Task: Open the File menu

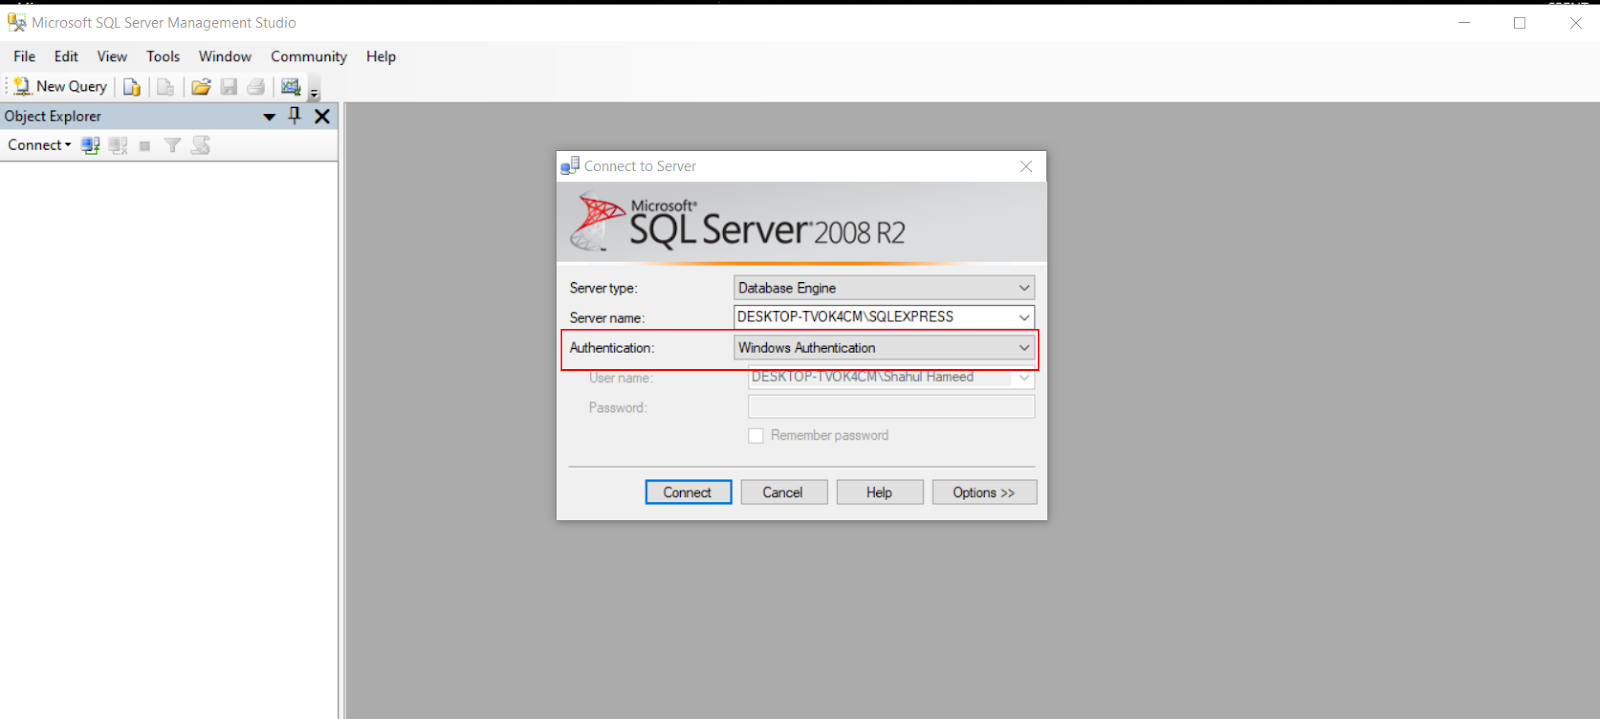Action: [25, 56]
